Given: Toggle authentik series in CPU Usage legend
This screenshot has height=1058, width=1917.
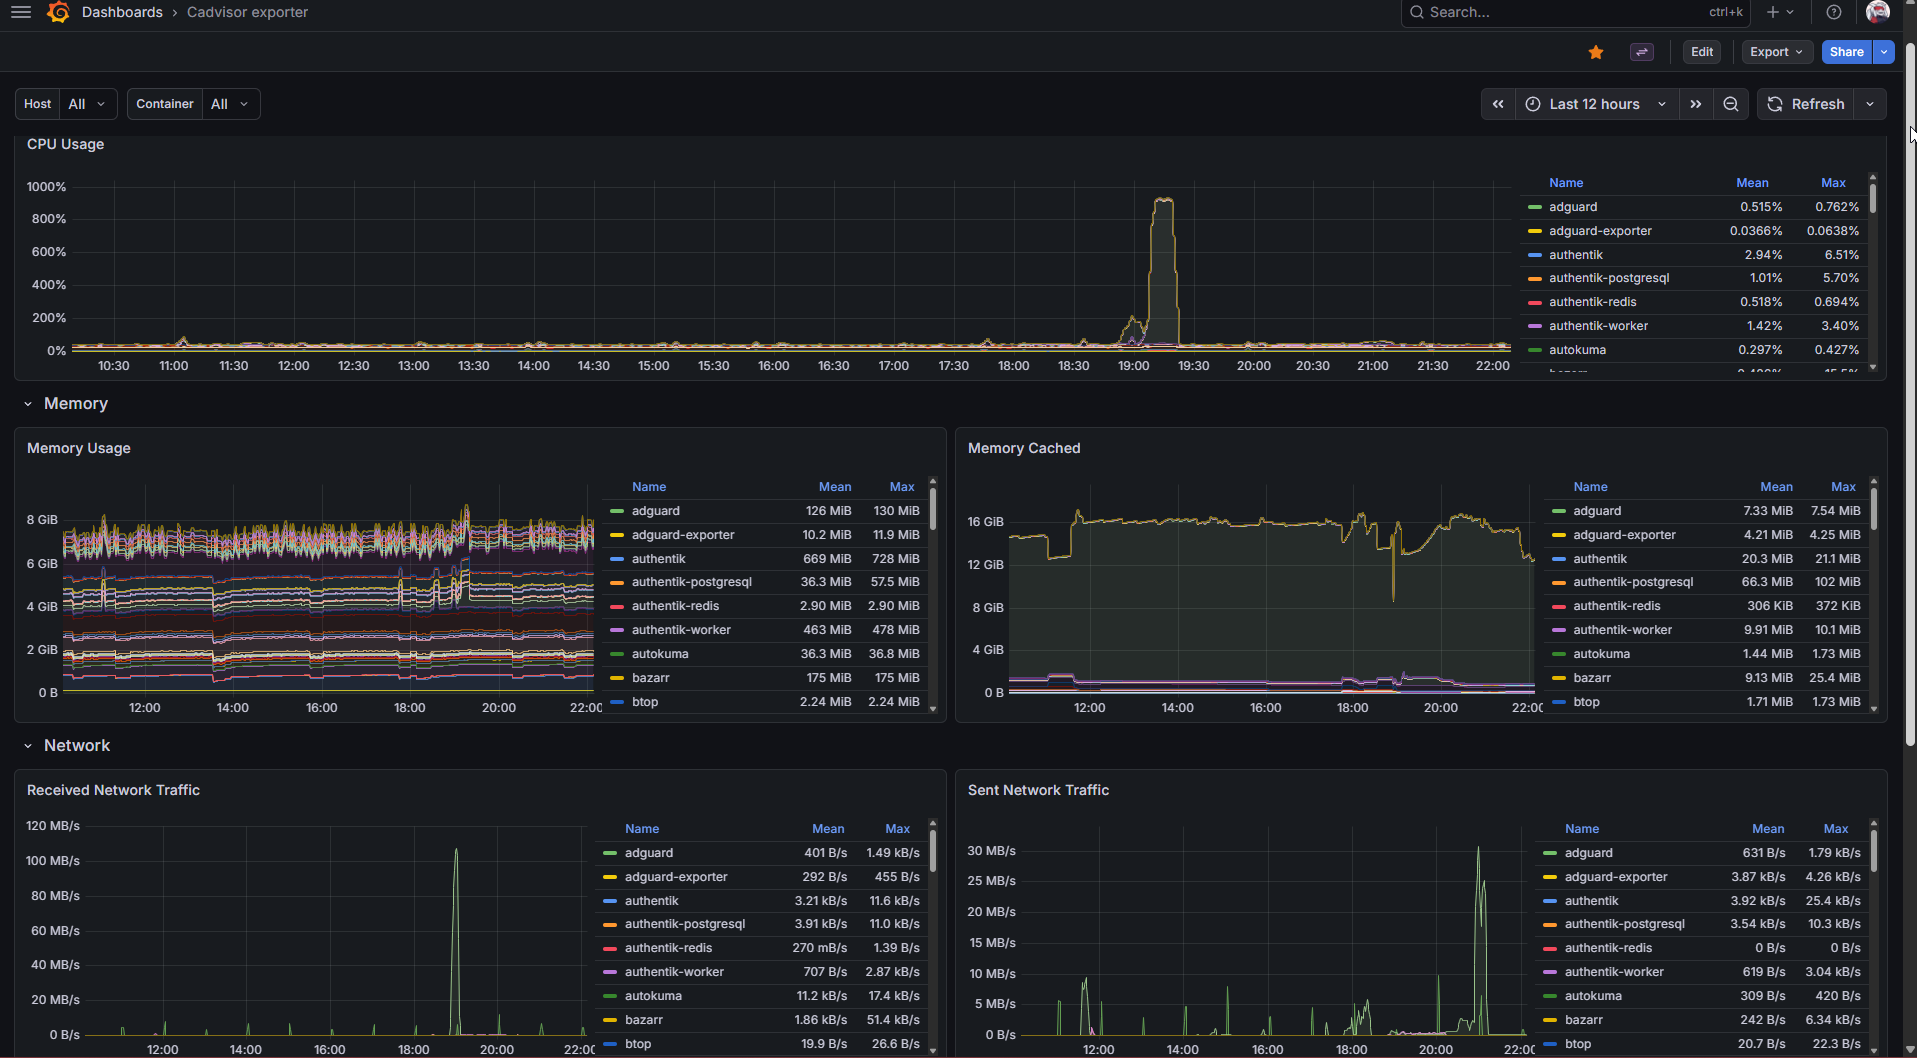Looking at the screenshot, I should [1576, 255].
